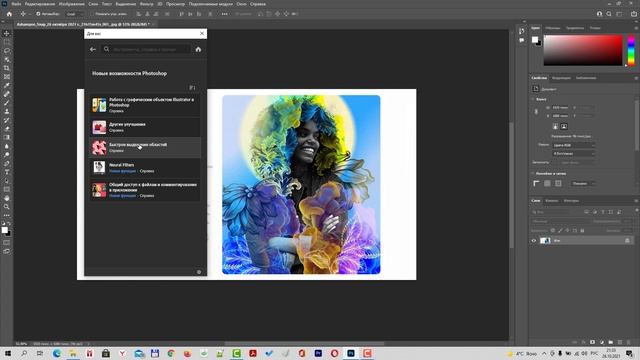Open the quick object selection list item
Image resolution: width=640 pixels, height=360 pixels.
[x=145, y=147]
